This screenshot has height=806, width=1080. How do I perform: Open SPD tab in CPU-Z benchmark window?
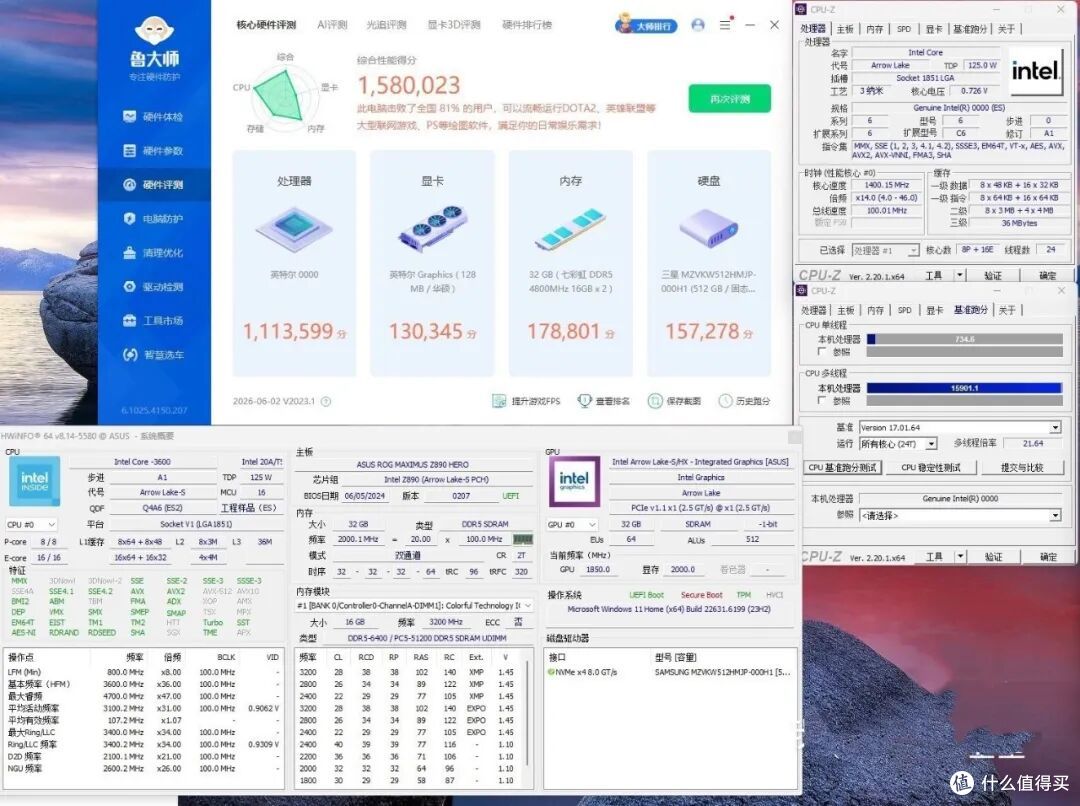[904, 310]
